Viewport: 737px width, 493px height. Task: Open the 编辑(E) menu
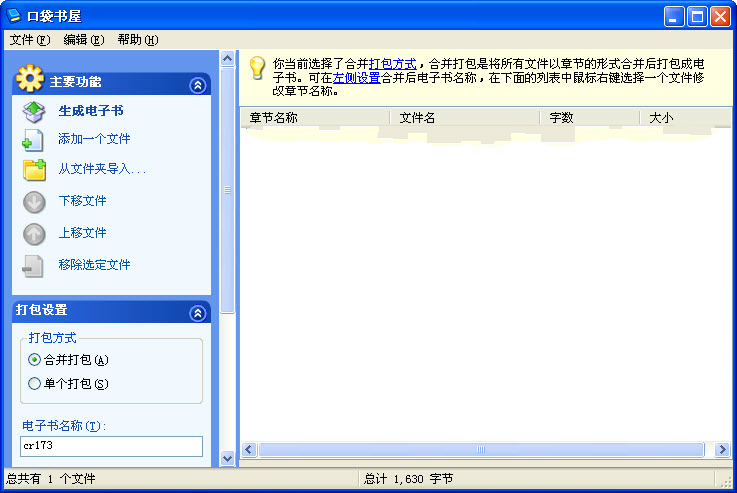click(x=84, y=40)
